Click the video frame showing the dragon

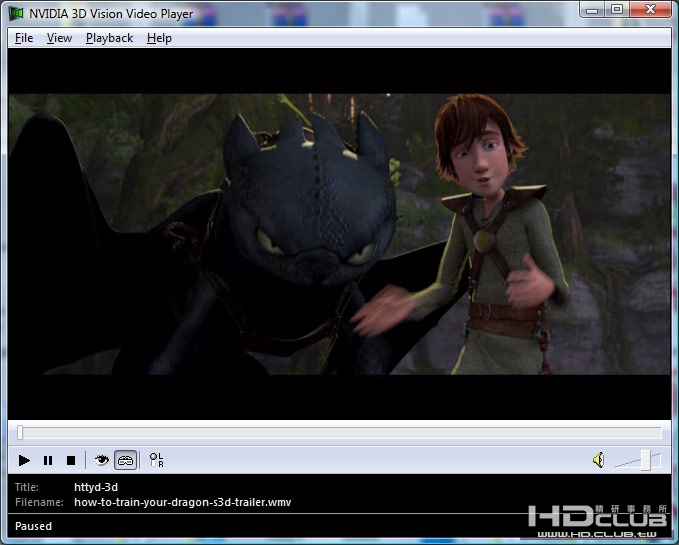pyautogui.click(x=340, y=234)
